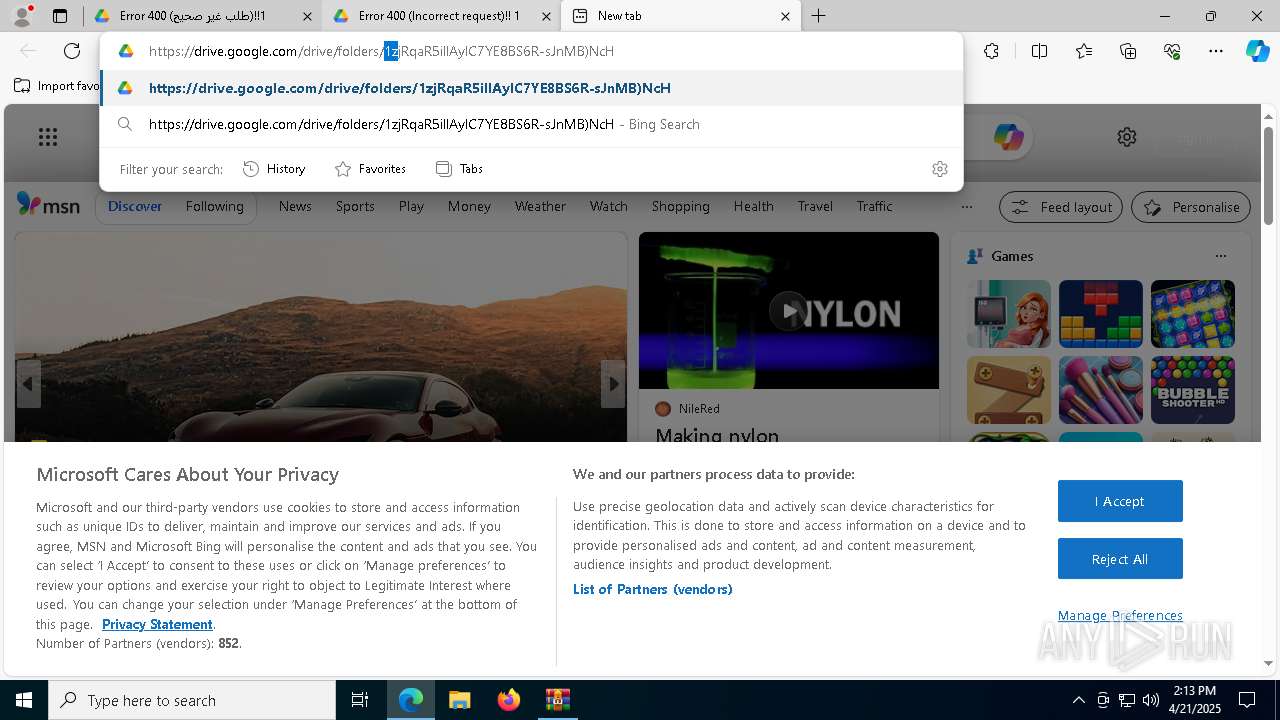Image resolution: width=1280 pixels, height=720 pixels.
Task: Switch to Error 400 (Incorrect request) tab
Action: 441,16
